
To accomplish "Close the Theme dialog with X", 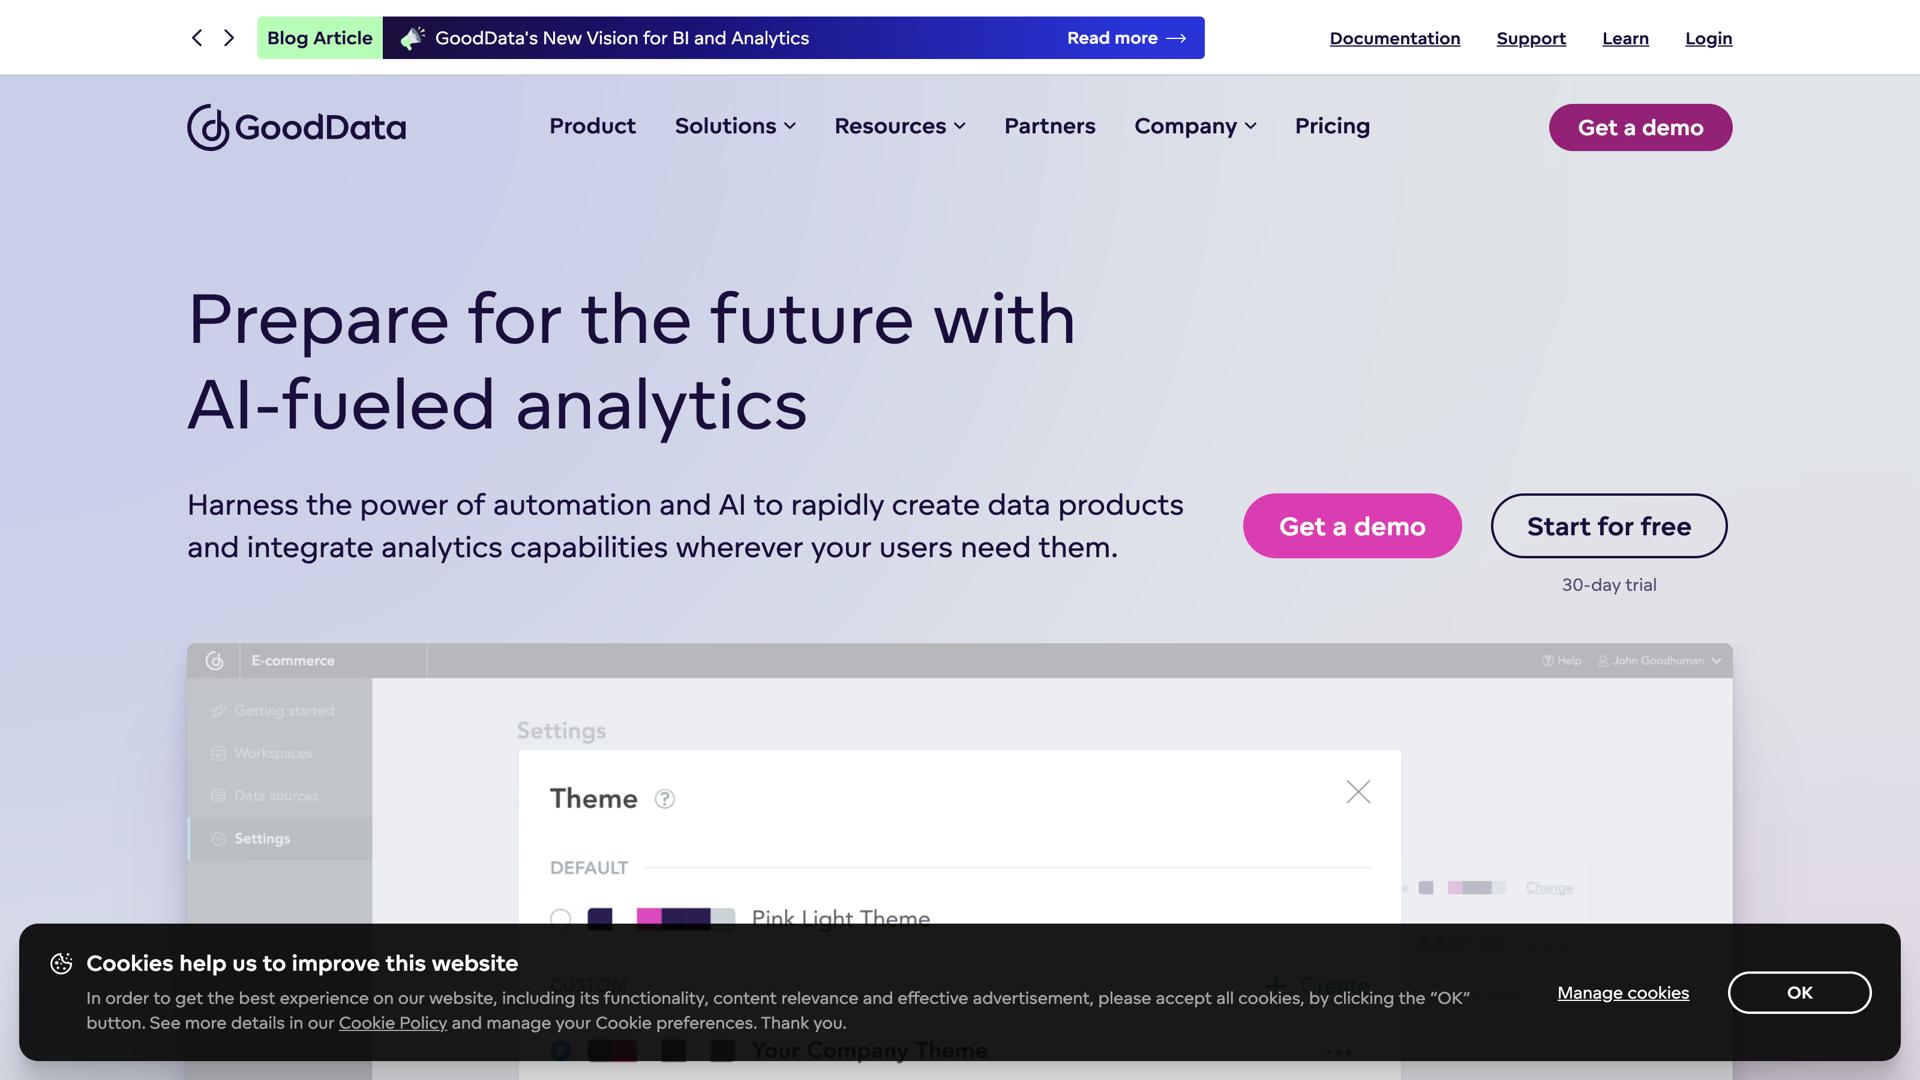I will (1358, 792).
